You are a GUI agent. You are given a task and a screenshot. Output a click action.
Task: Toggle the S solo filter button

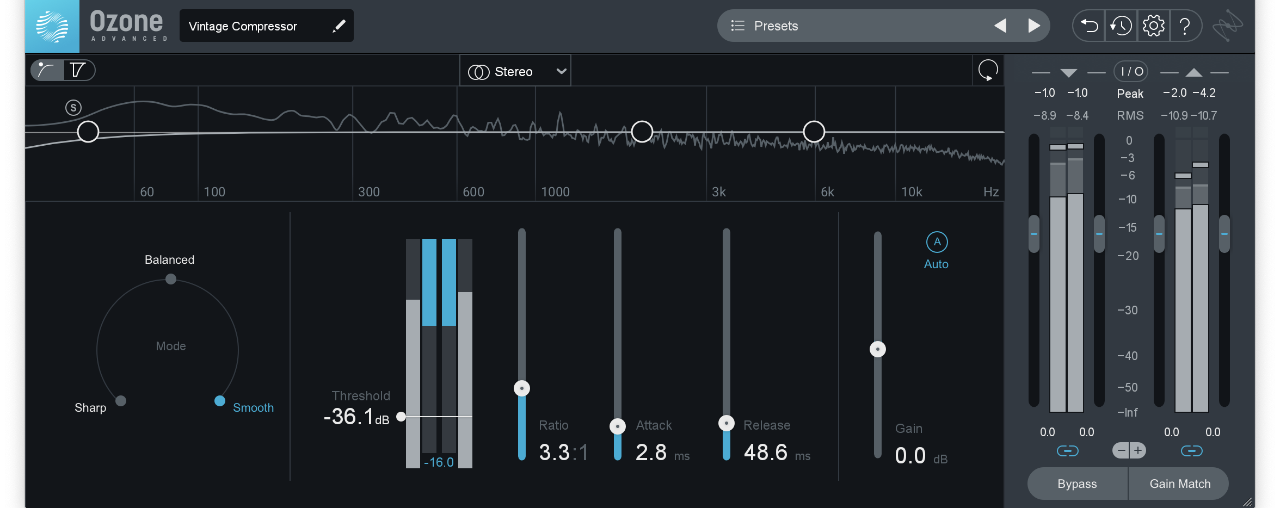point(73,107)
